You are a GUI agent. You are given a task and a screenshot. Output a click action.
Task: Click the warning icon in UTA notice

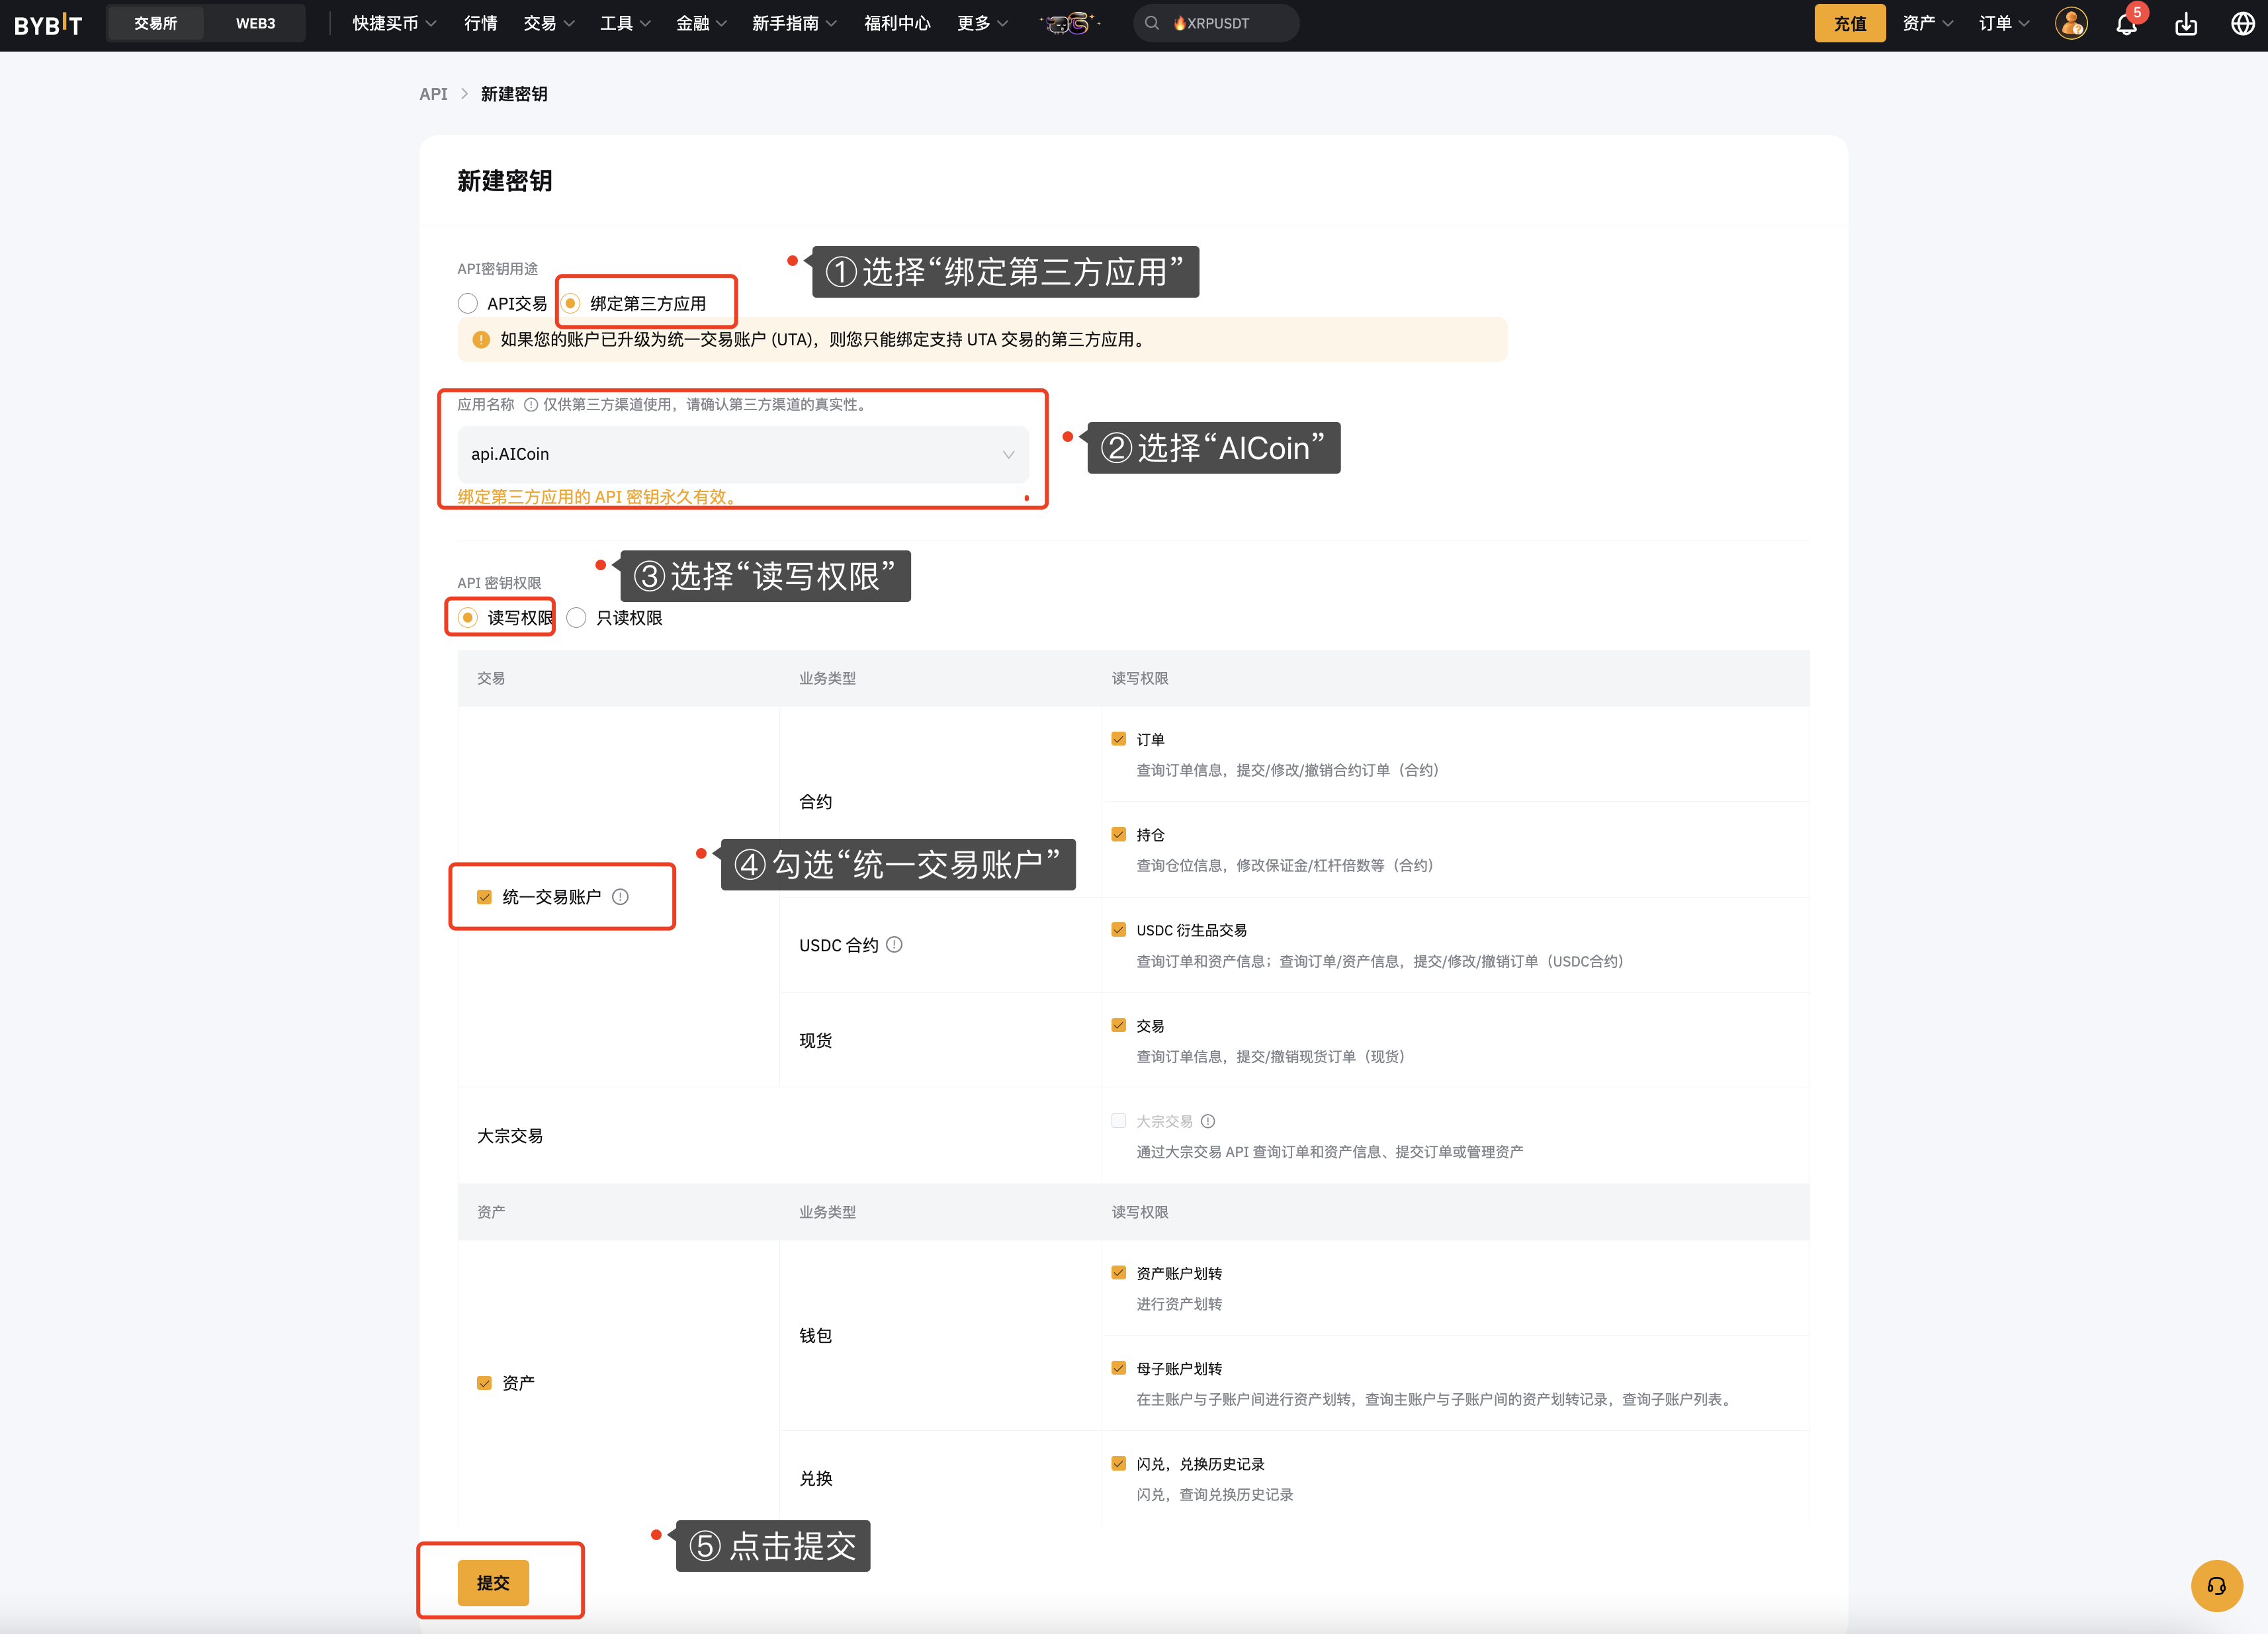tap(481, 339)
